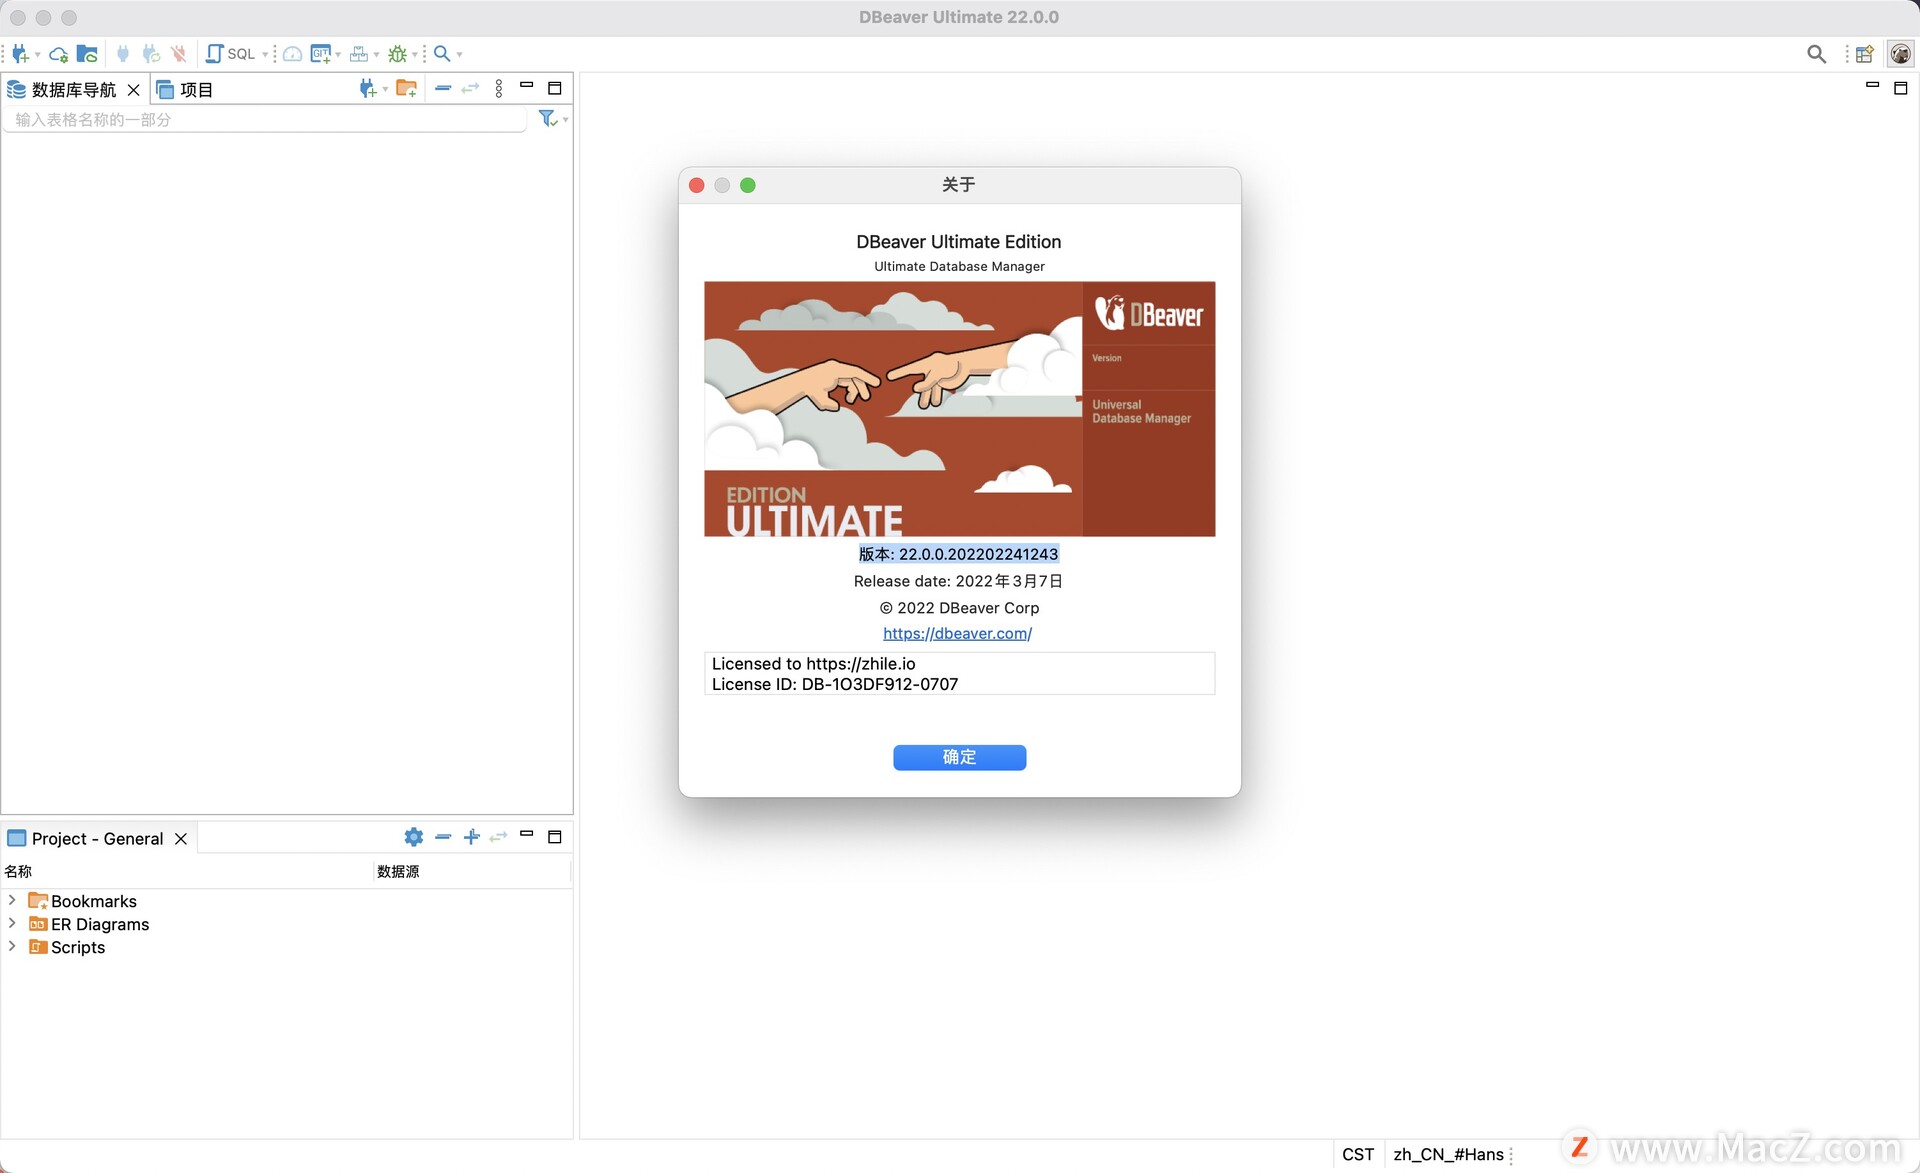Click the Git toolbar icon
This screenshot has height=1173, width=1920.
point(320,54)
